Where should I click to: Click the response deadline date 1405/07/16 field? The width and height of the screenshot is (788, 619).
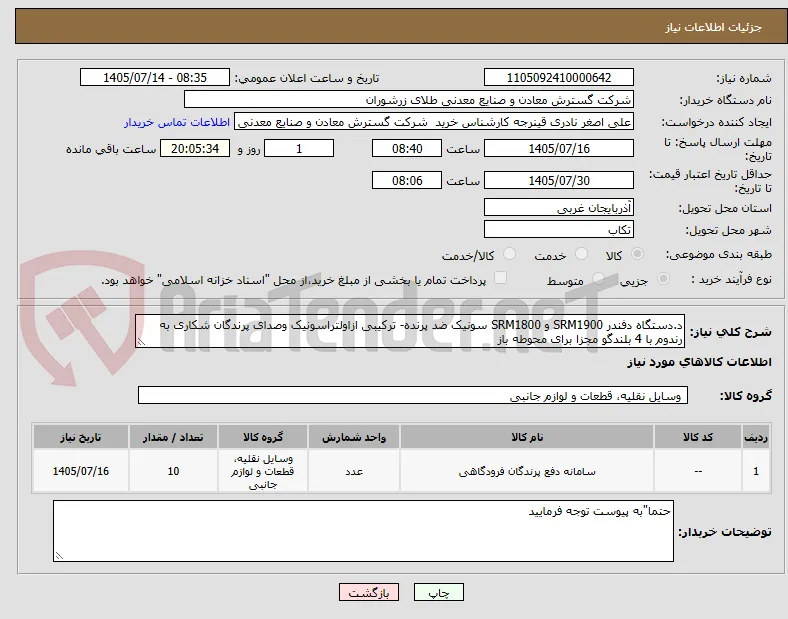pos(558,149)
